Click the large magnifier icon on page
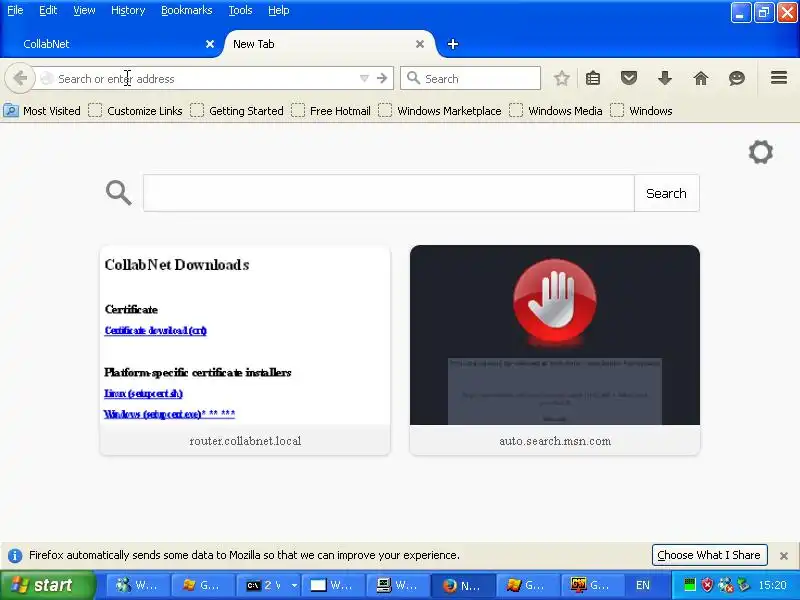This screenshot has width=800, height=600. click(x=118, y=193)
